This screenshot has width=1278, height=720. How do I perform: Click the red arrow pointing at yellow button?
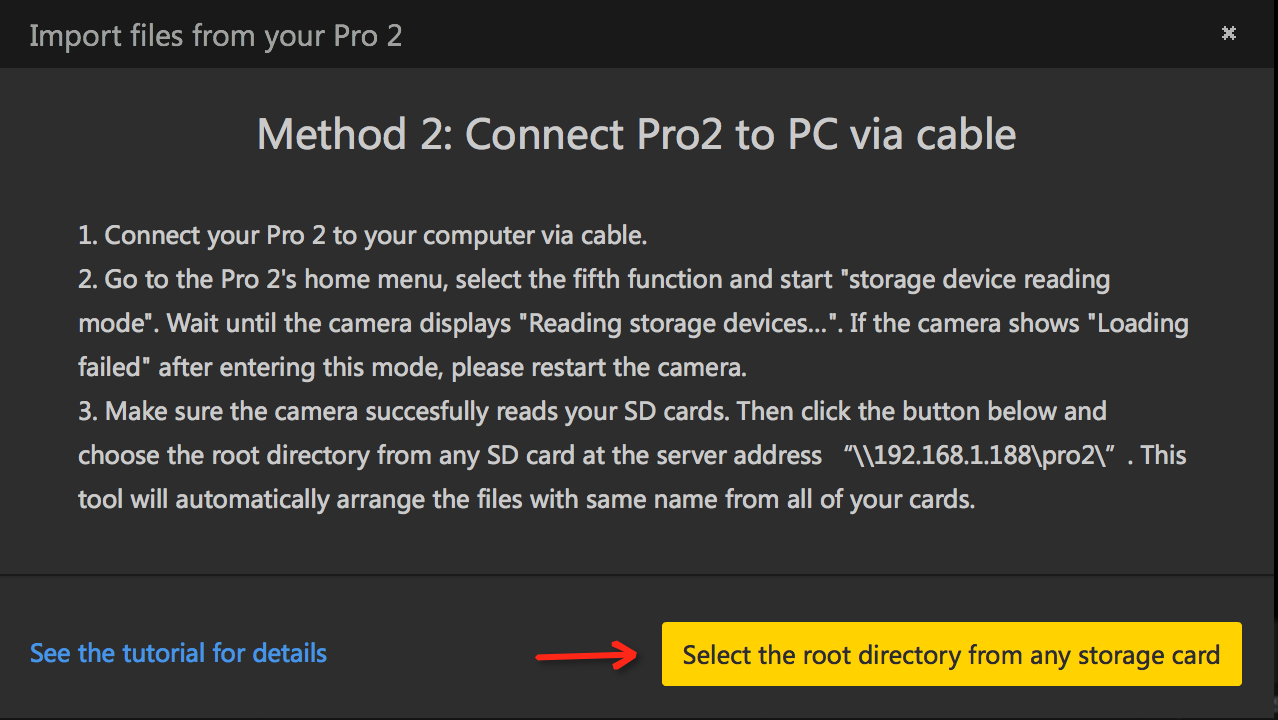pos(587,656)
